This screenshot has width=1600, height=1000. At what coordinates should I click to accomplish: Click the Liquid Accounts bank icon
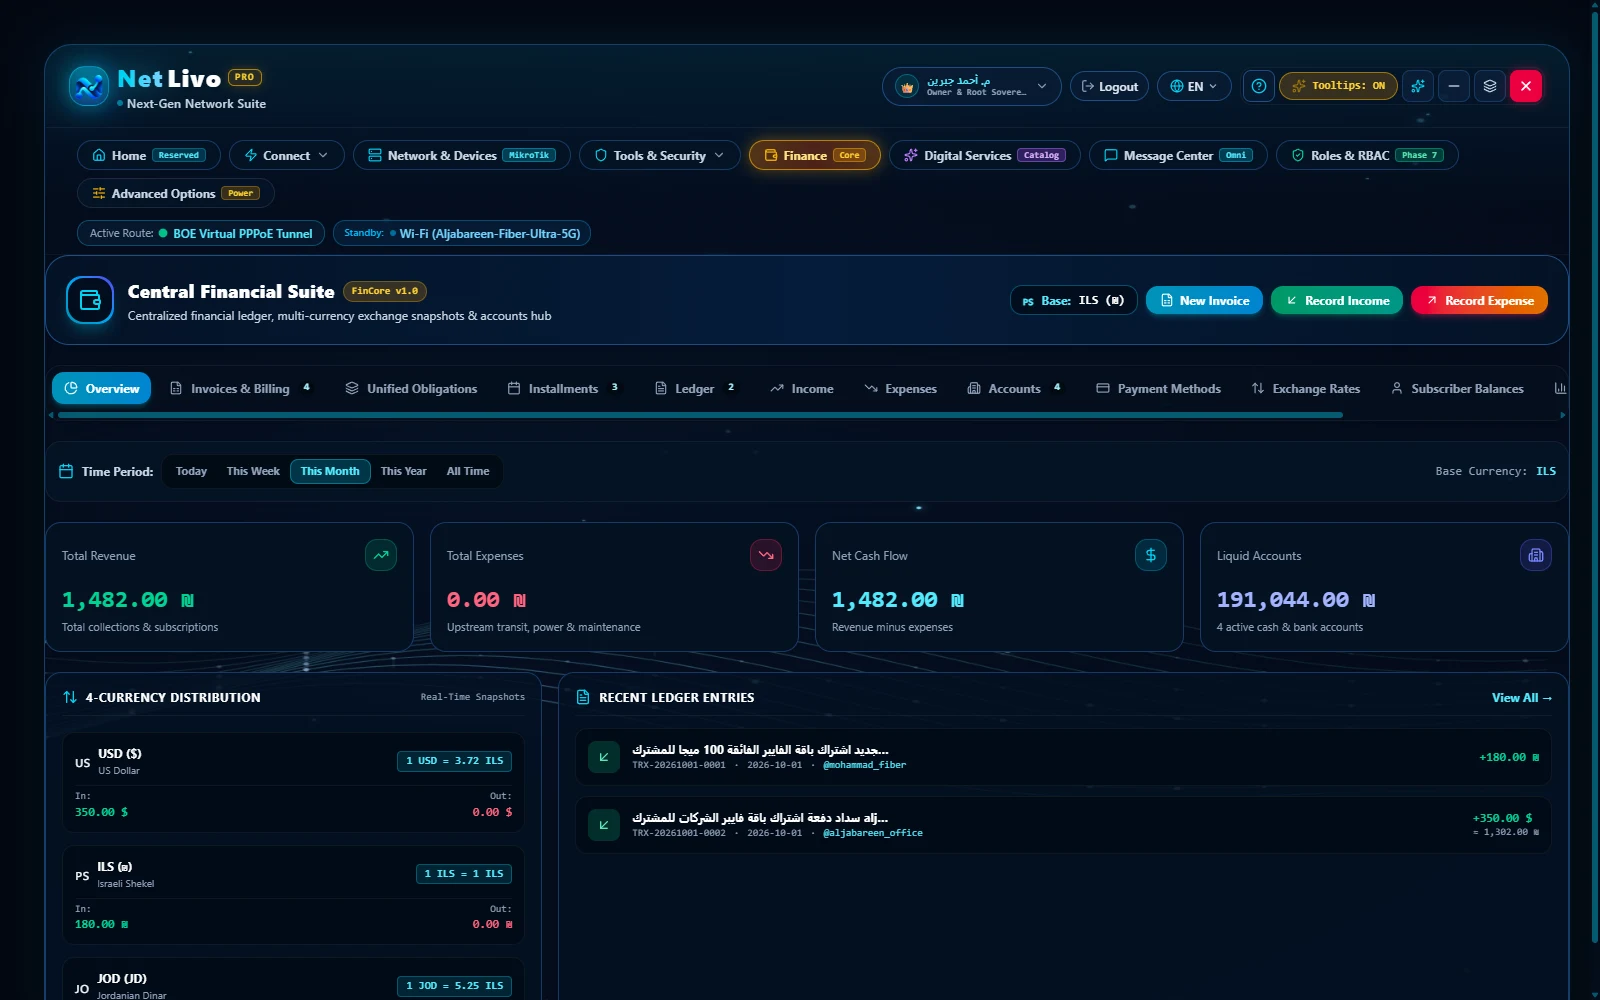(1536, 555)
